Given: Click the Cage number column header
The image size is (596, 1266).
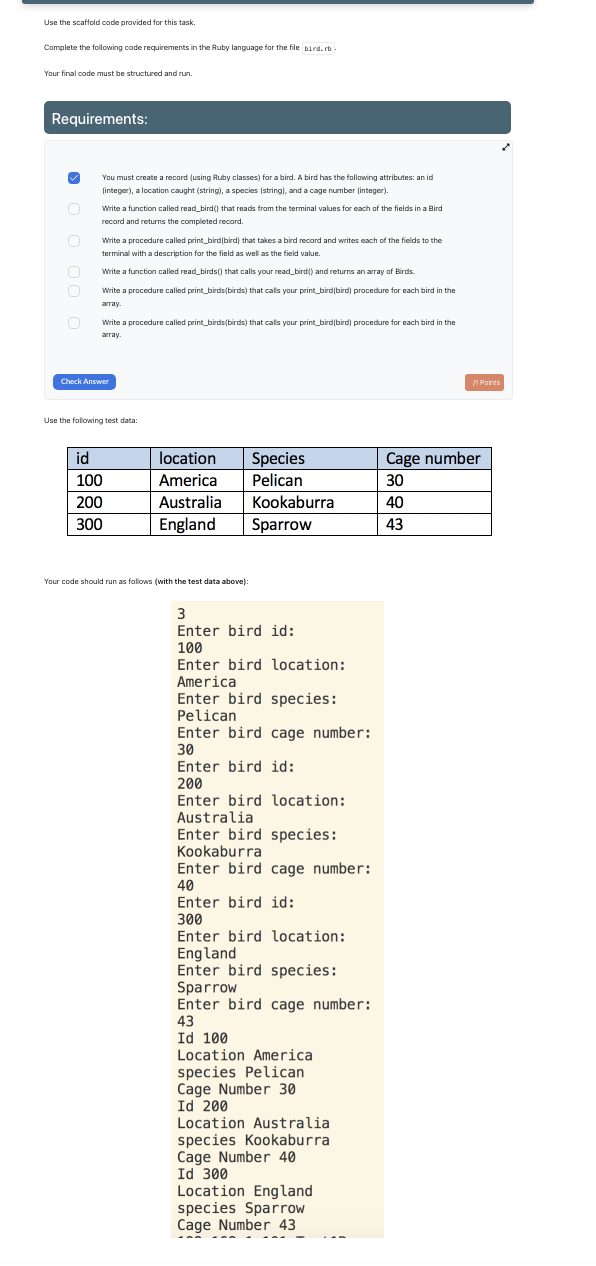Looking at the screenshot, I should coord(433,458).
